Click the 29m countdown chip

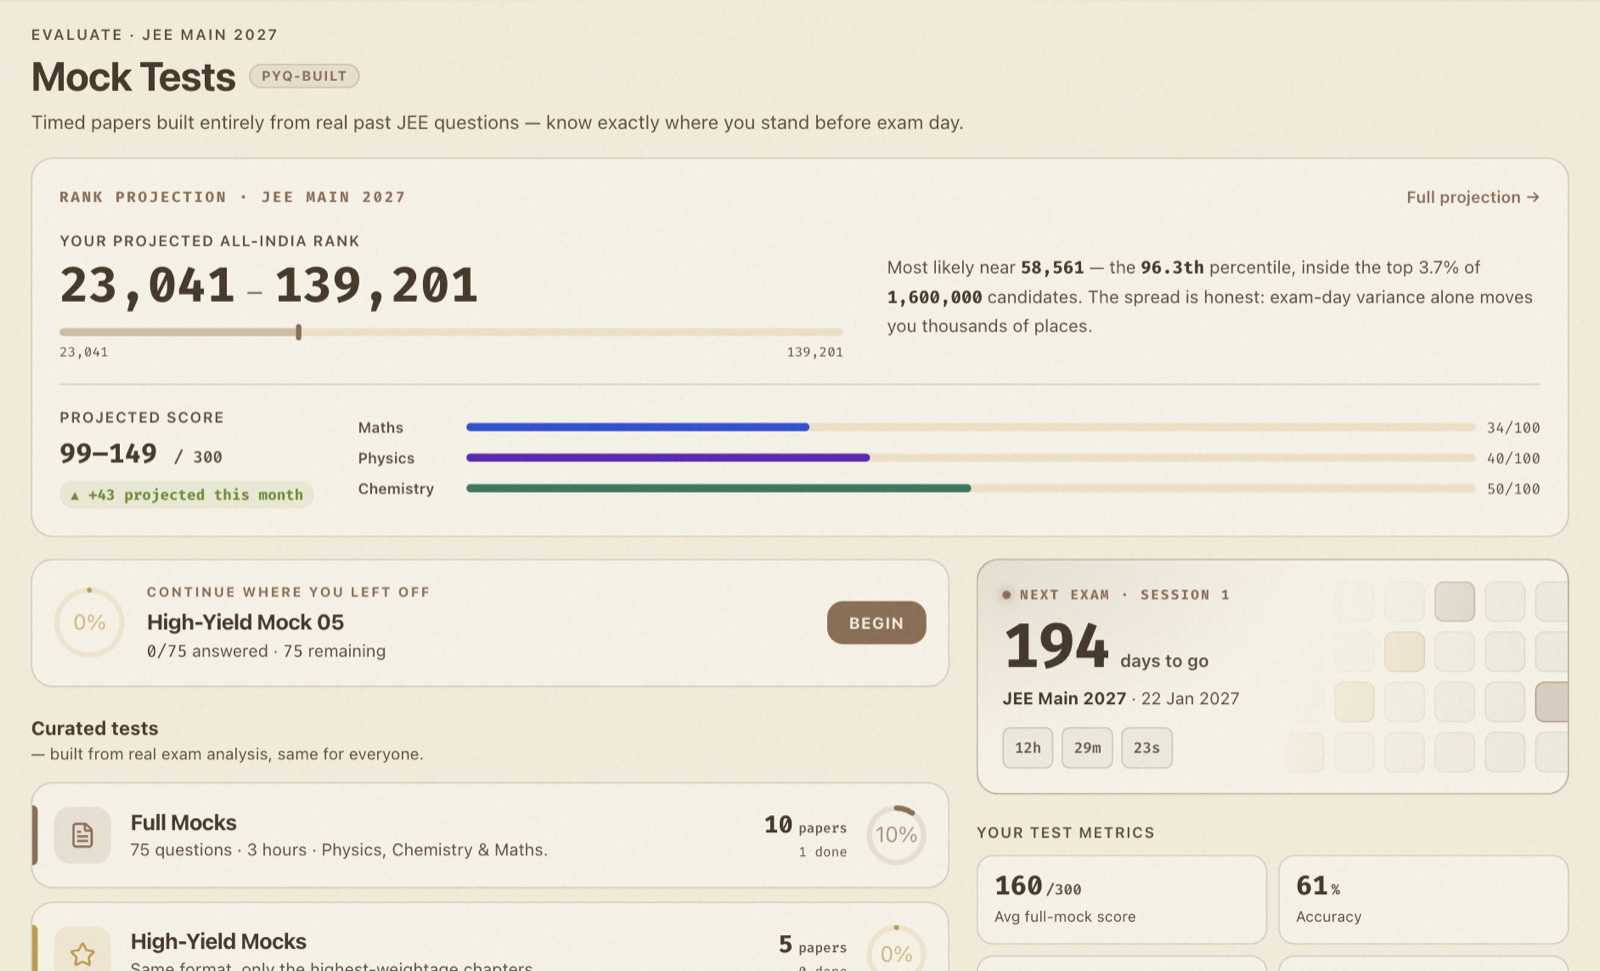1087,748
